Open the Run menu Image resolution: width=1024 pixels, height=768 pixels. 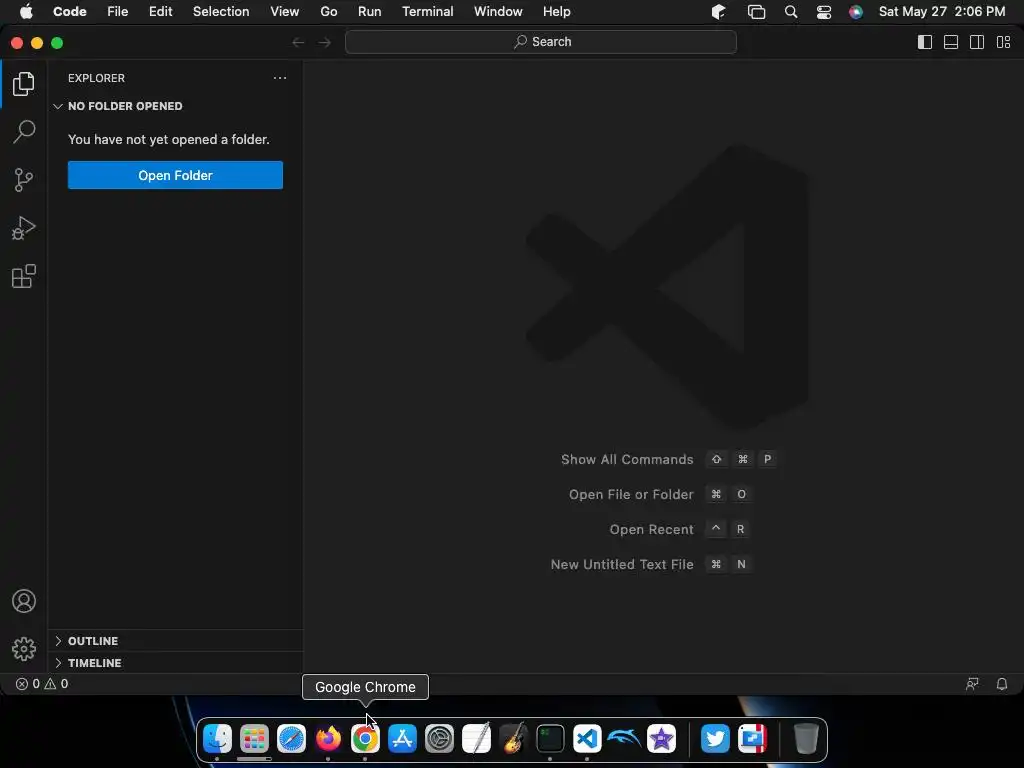tap(370, 12)
